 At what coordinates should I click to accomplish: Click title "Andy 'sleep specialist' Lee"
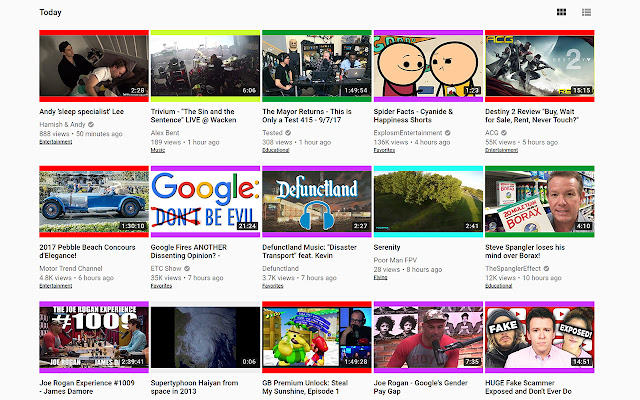point(82,112)
